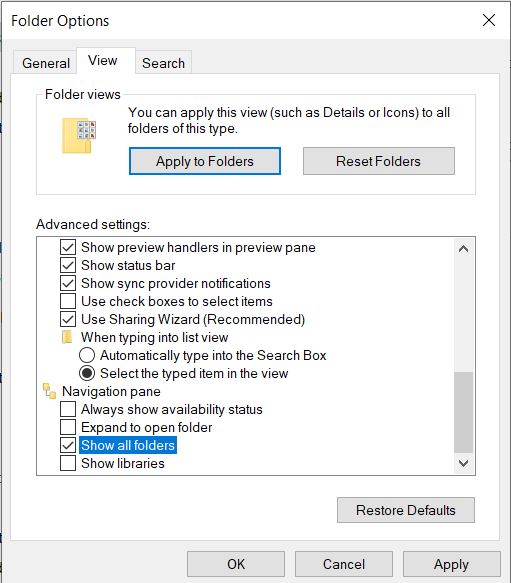511x583 pixels.
Task: Check Use check boxes to select items
Action: click(x=68, y=301)
